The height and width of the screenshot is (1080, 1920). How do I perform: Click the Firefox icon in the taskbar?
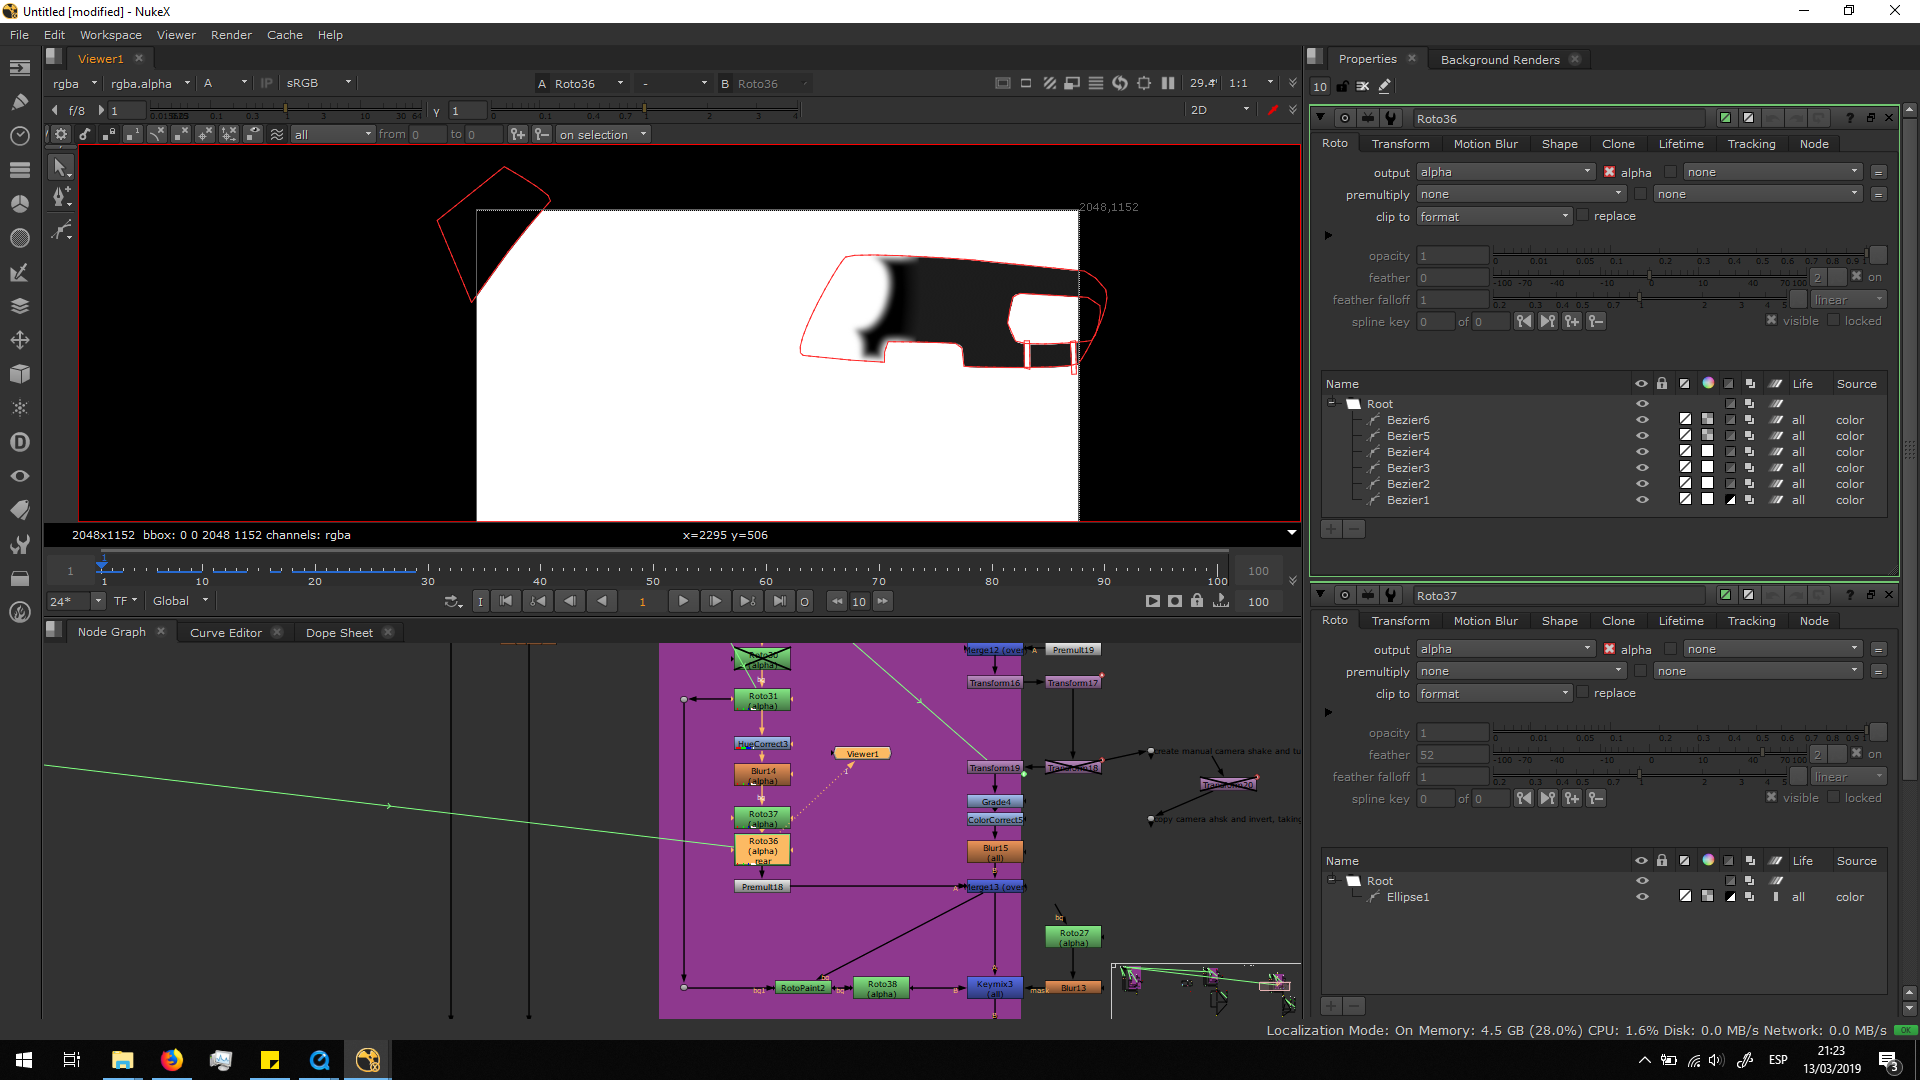[171, 1060]
